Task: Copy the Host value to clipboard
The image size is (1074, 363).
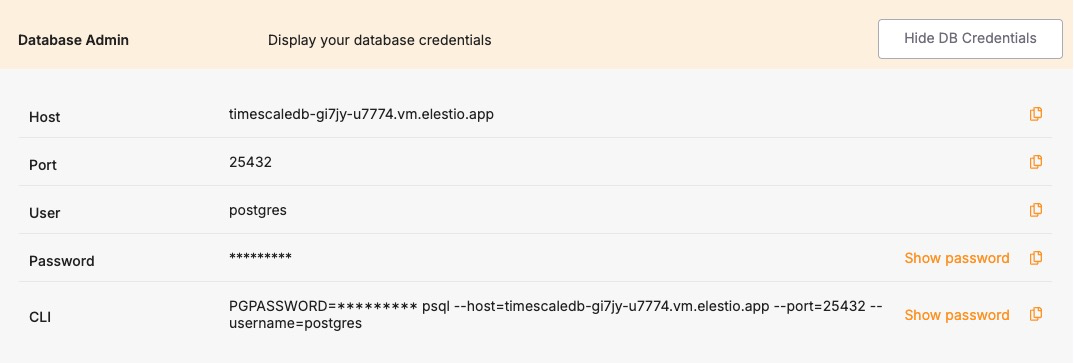Action: point(1036,114)
